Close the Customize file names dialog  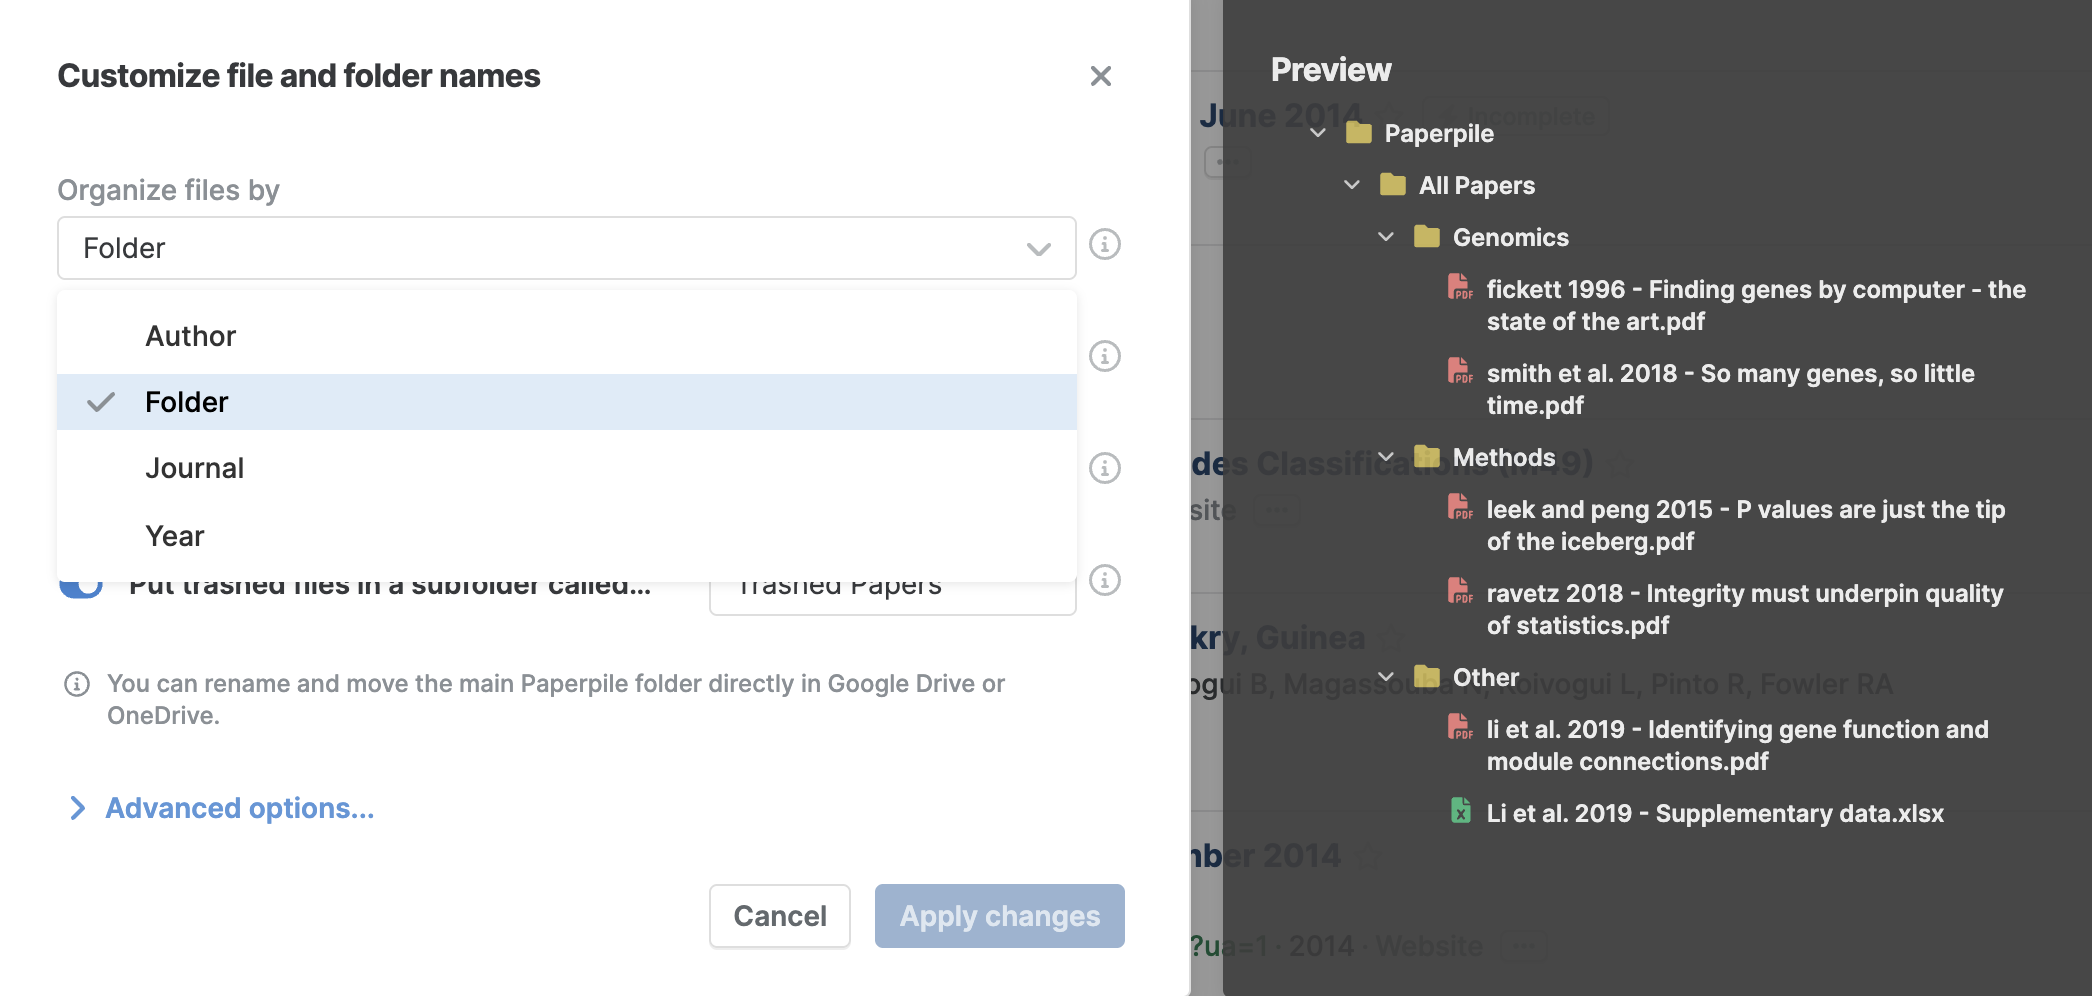(x=1100, y=76)
